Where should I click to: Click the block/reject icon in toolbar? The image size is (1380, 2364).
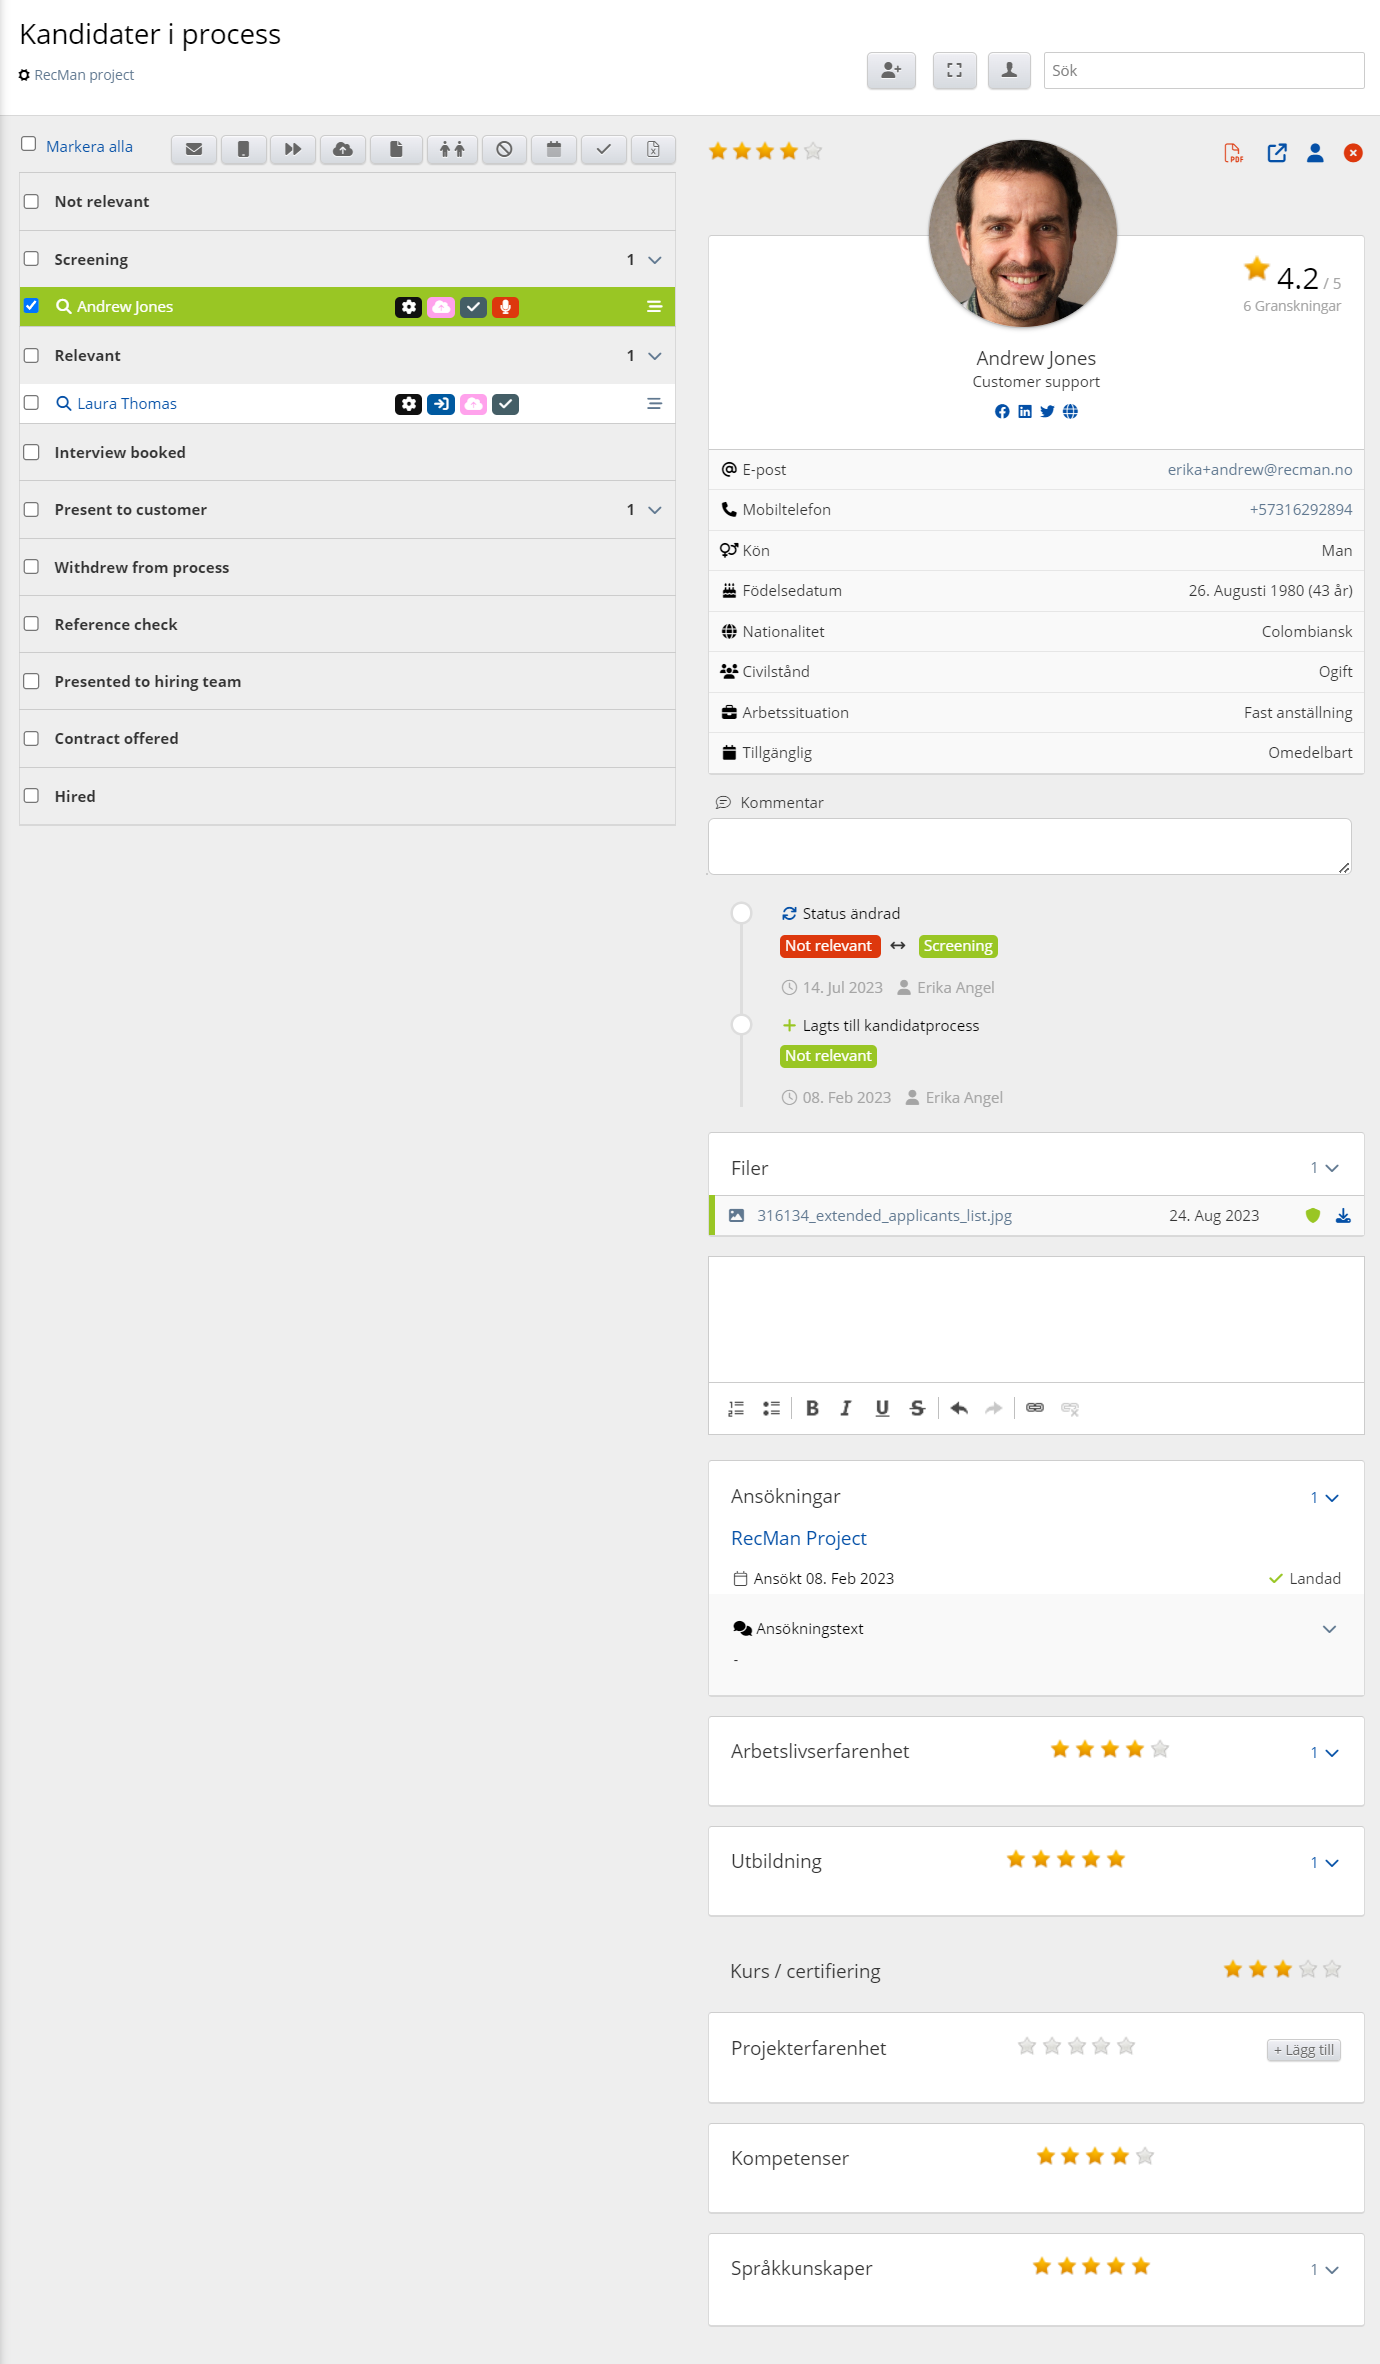click(504, 149)
